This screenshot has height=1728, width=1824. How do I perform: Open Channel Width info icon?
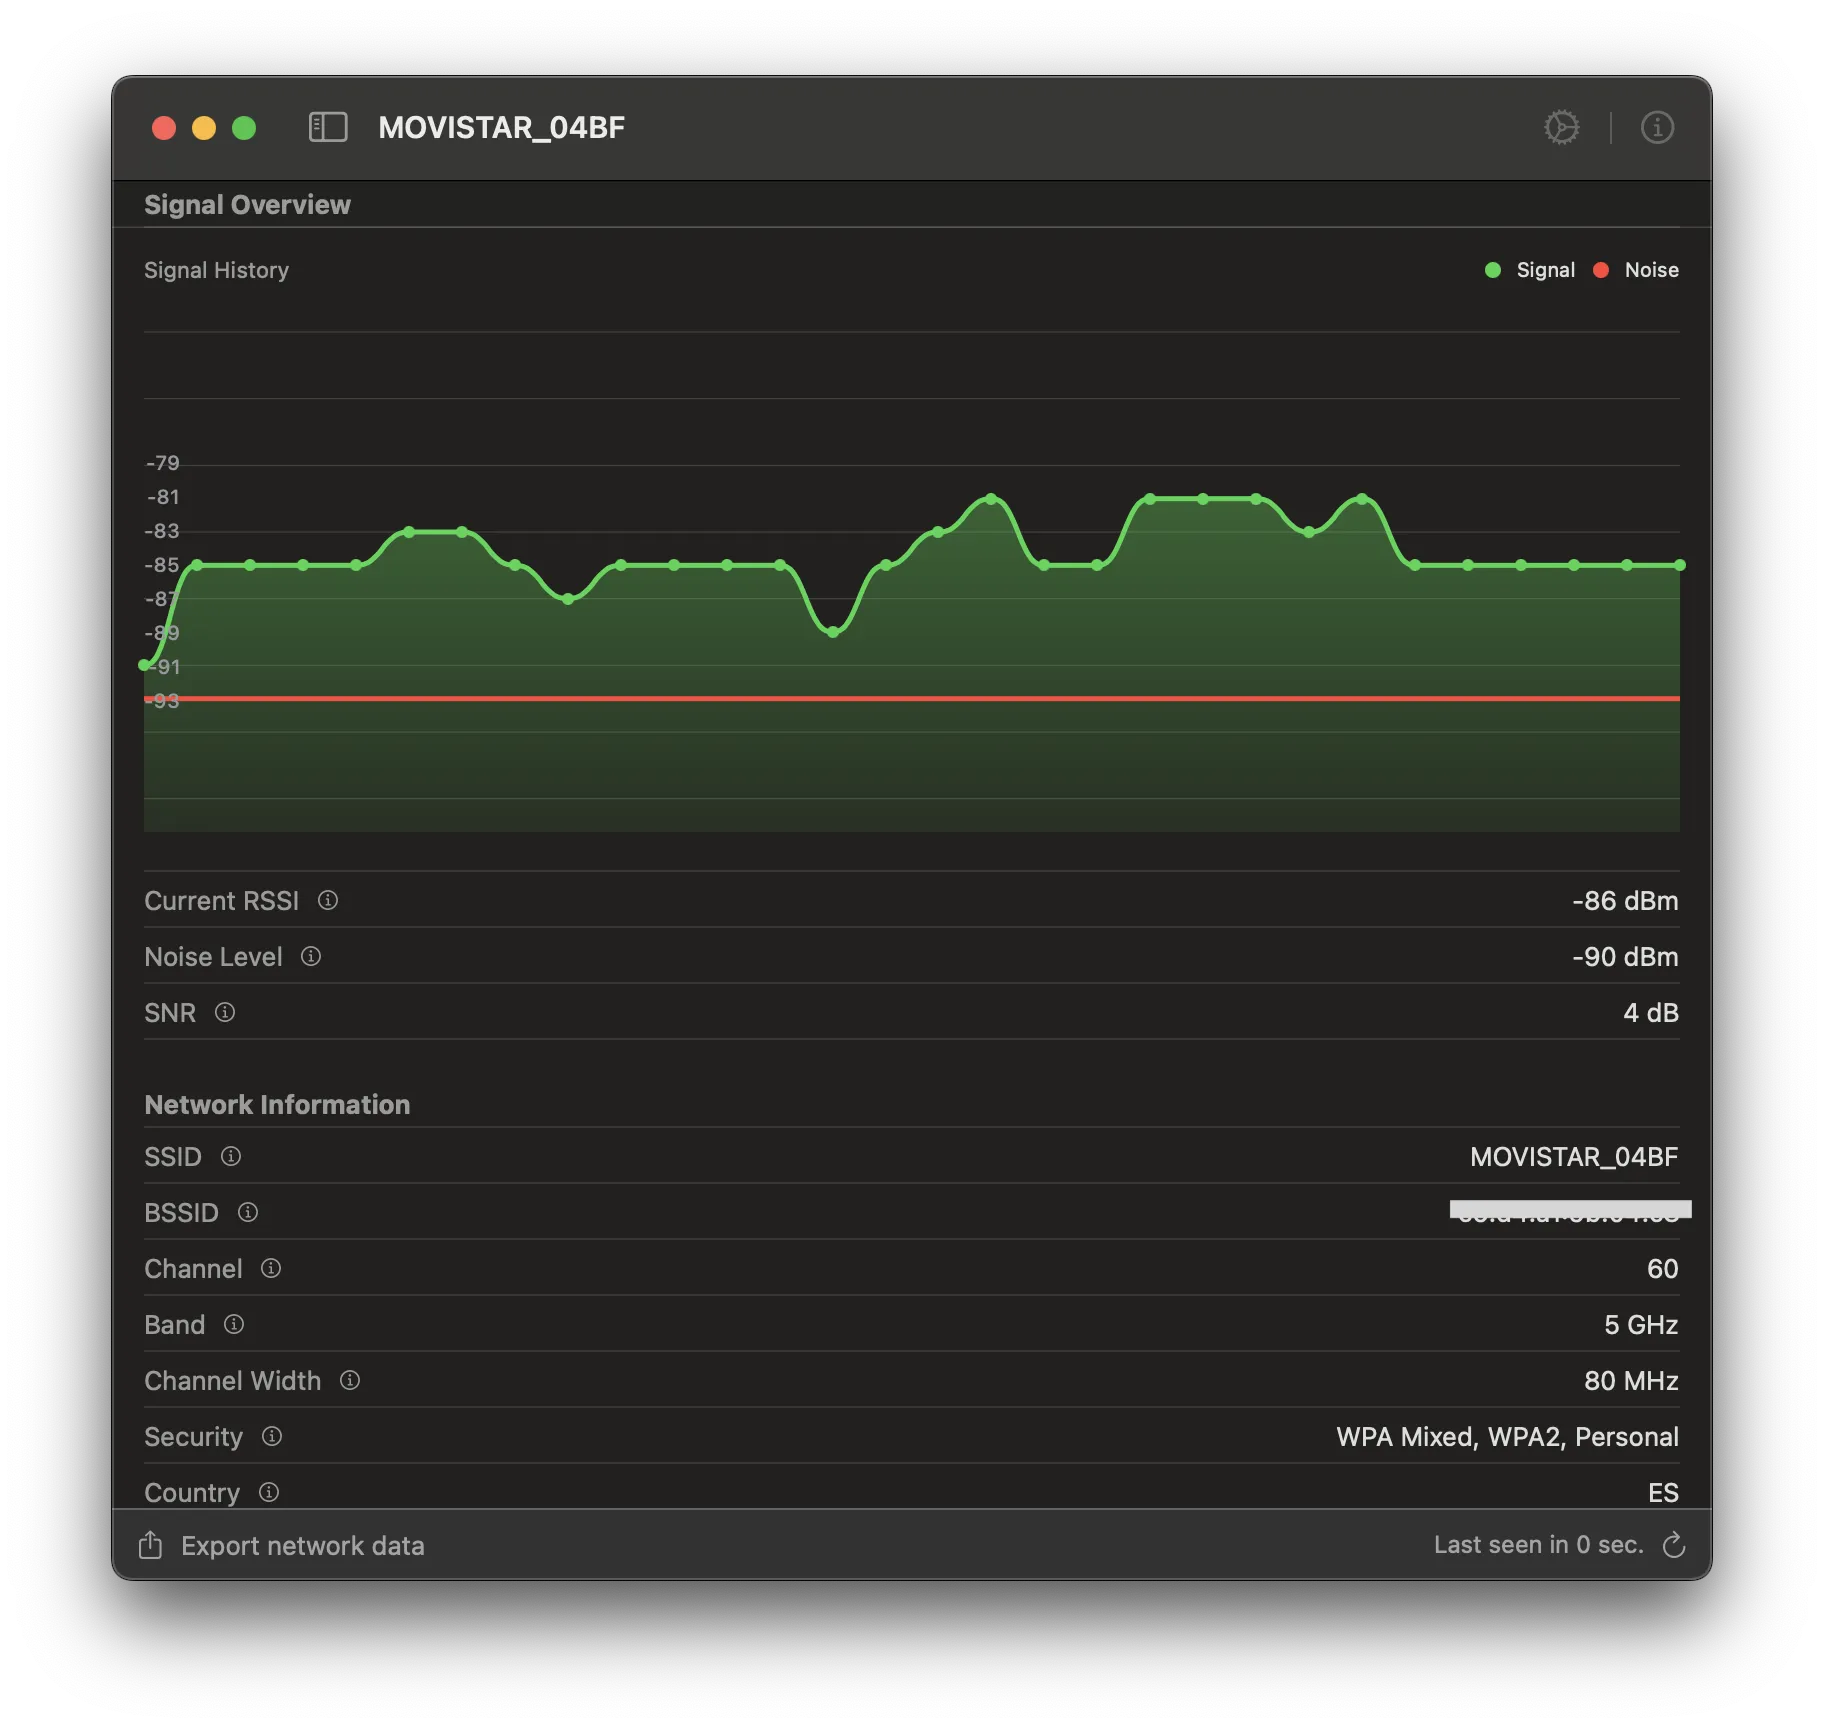click(x=350, y=1380)
